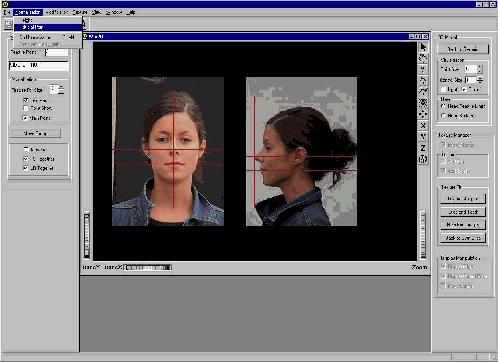
Task: Click the side profile face photo
Action: pos(301,152)
